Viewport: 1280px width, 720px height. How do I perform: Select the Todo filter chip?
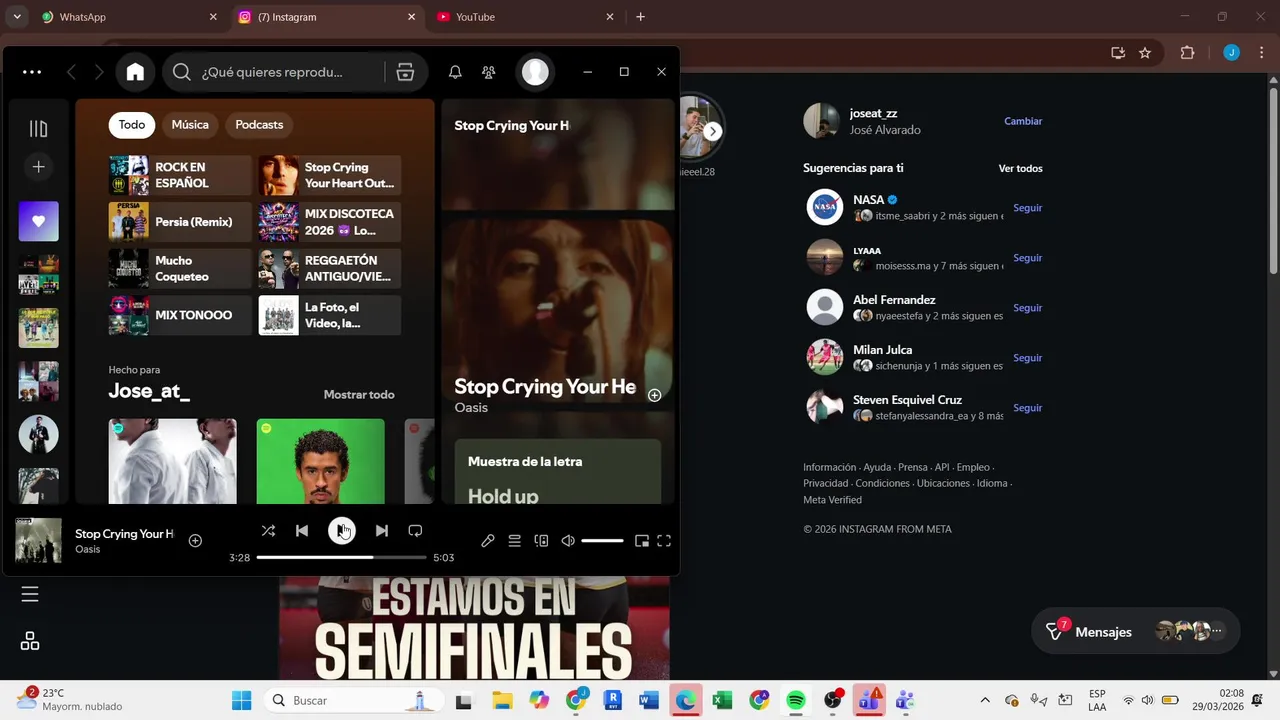(x=132, y=125)
